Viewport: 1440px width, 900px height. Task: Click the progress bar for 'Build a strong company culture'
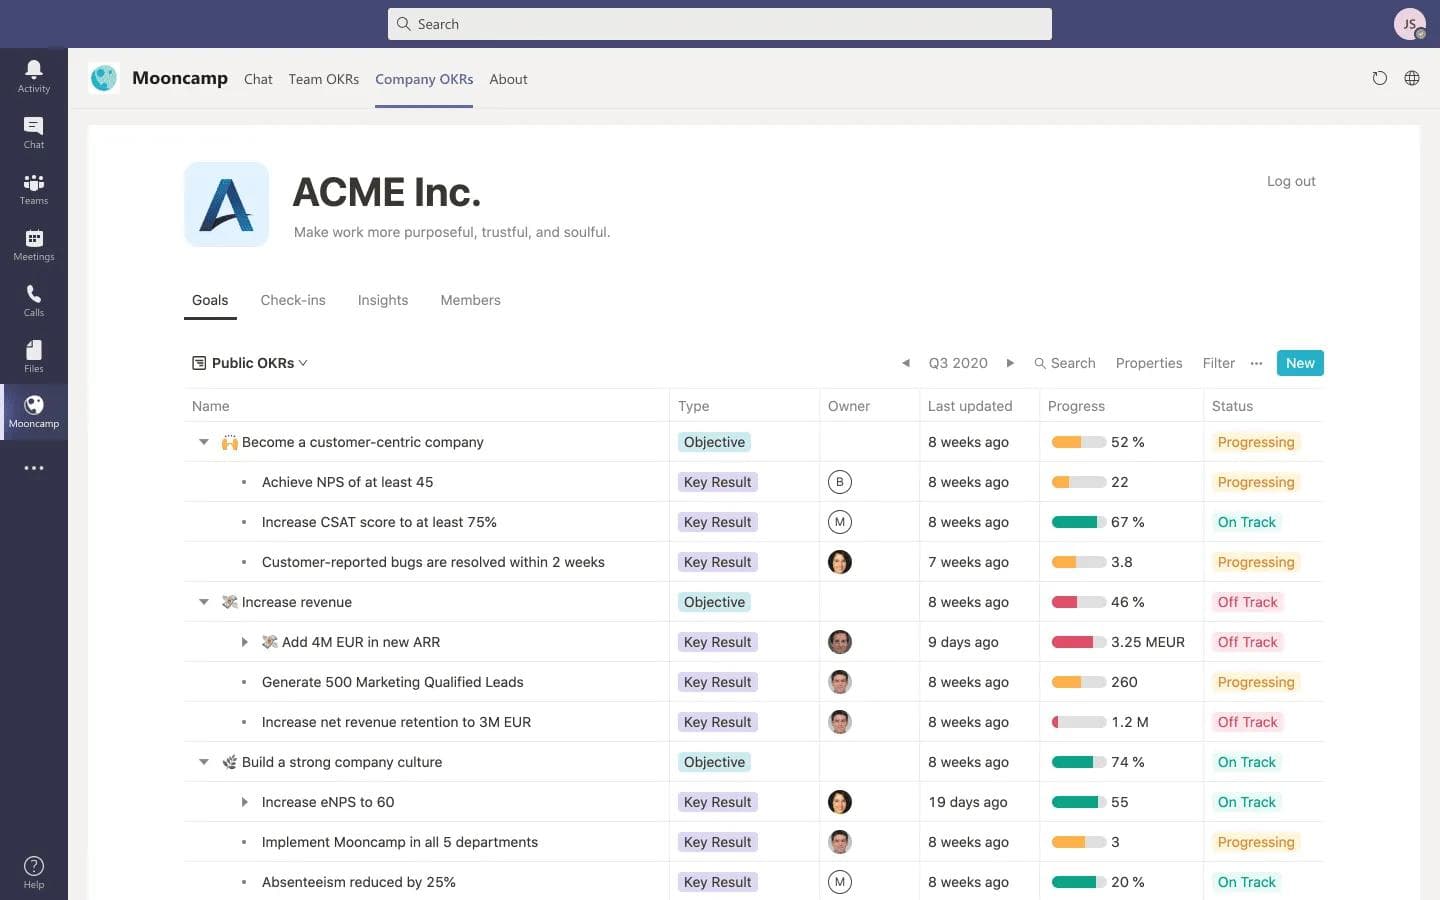(x=1076, y=761)
